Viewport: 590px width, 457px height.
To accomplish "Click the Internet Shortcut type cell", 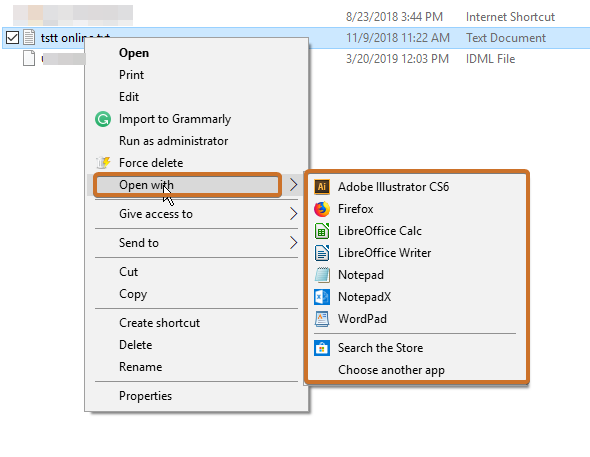I will coord(510,17).
